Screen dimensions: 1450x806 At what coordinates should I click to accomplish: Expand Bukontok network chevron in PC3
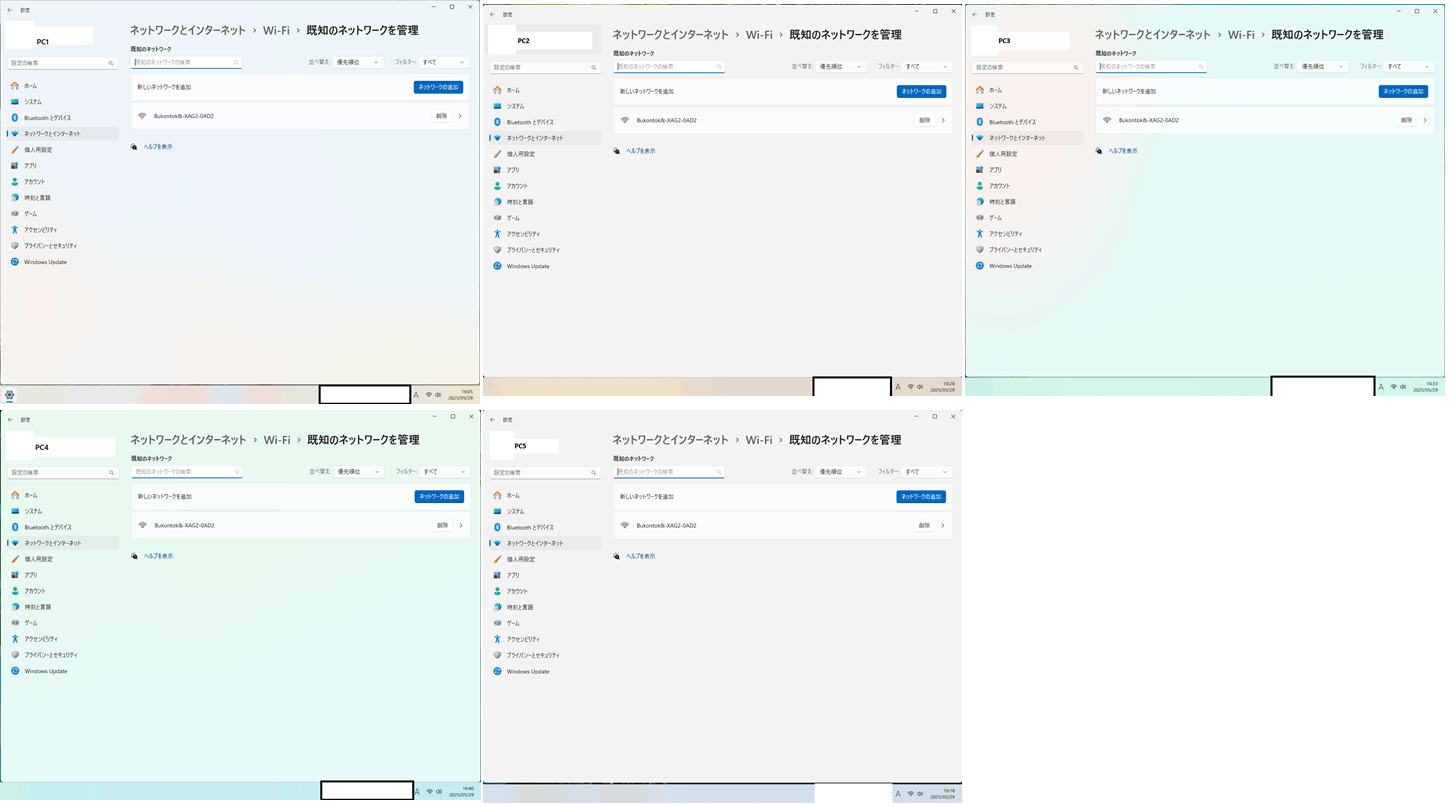[1425, 120]
